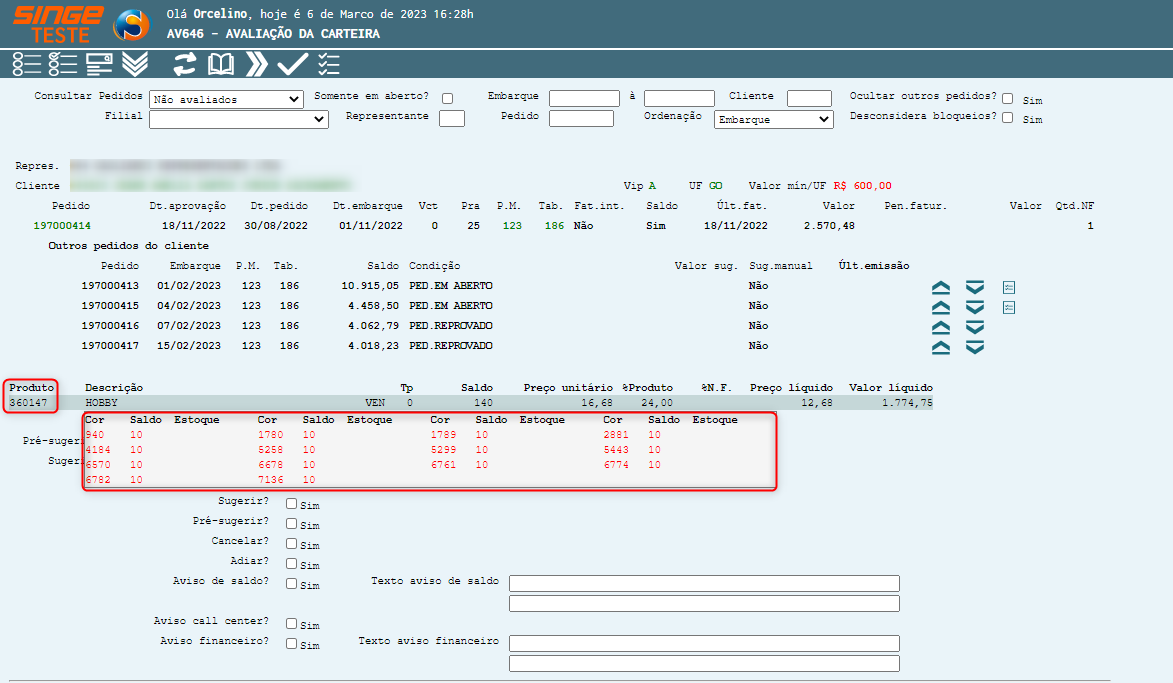This screenshot has width=1173, height=683.
Task: Click the checklist icon beside order 197000415
Action: coord(1009,307)
